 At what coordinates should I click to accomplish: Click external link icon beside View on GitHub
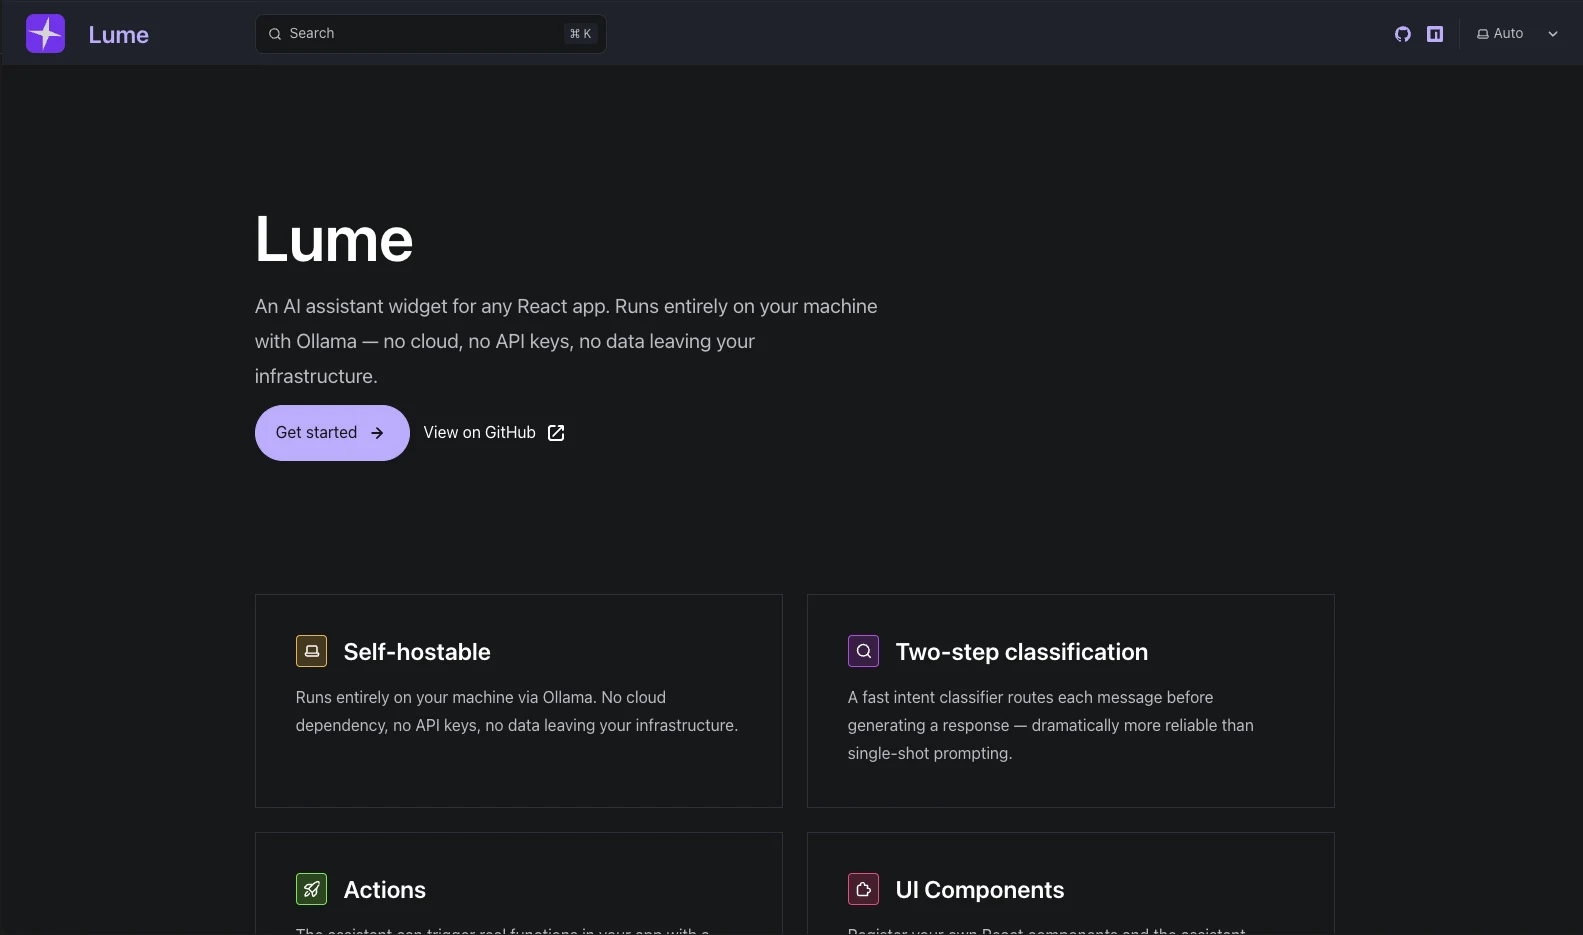556,433
